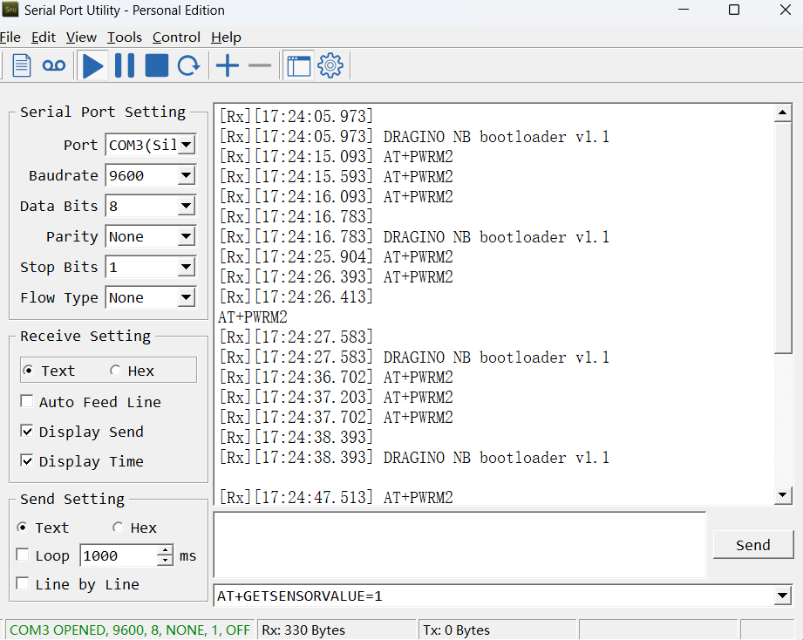Expand the Data Bits dropdown

[186, 206]
